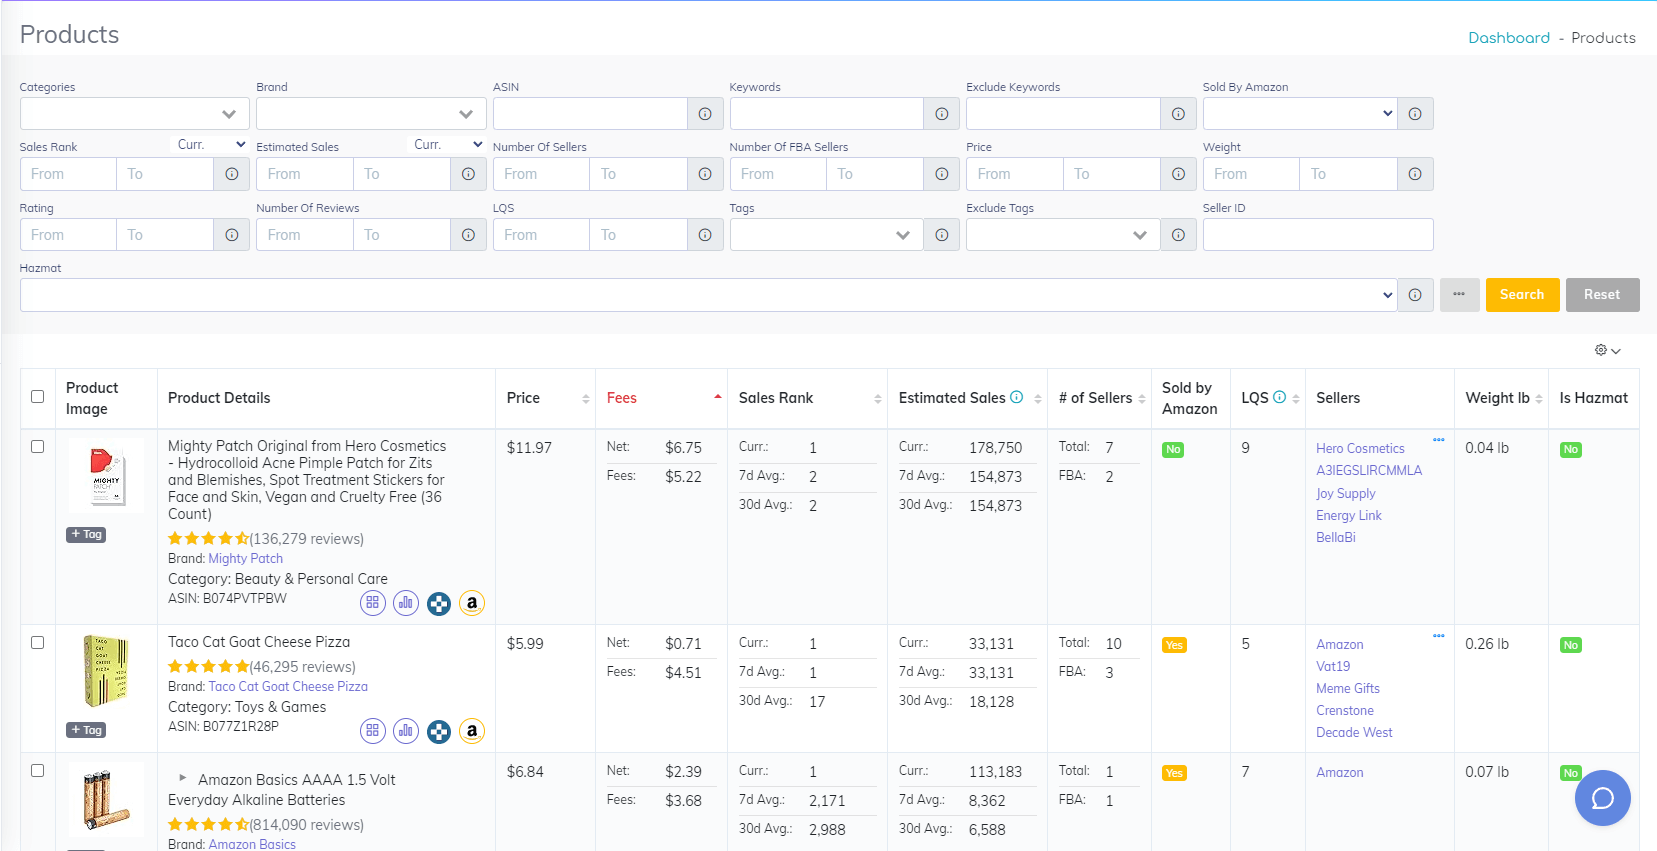Open the Dashboard breadcrumb link
The width and height of the screenshot is (1657, 851).
coord(1508,38)
